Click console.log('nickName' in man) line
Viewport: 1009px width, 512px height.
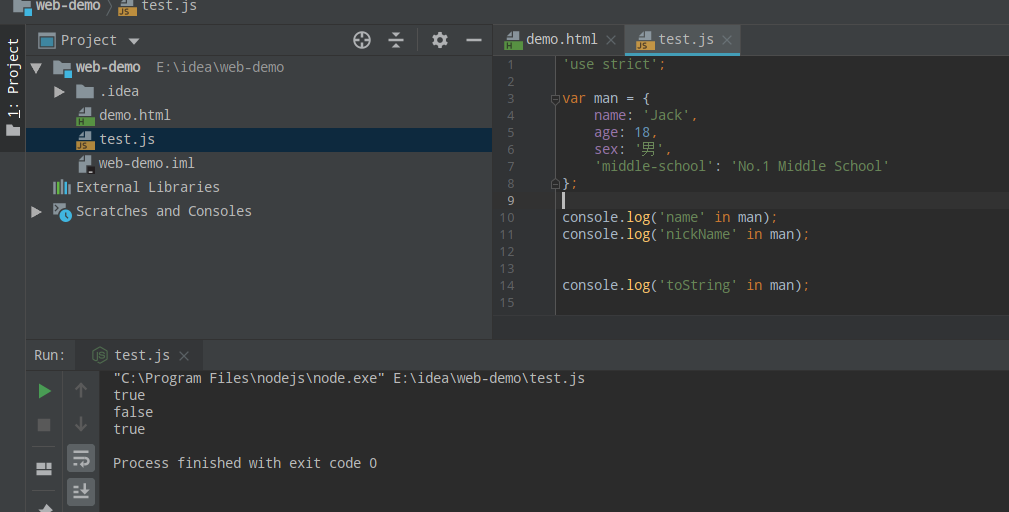point(685,234)
